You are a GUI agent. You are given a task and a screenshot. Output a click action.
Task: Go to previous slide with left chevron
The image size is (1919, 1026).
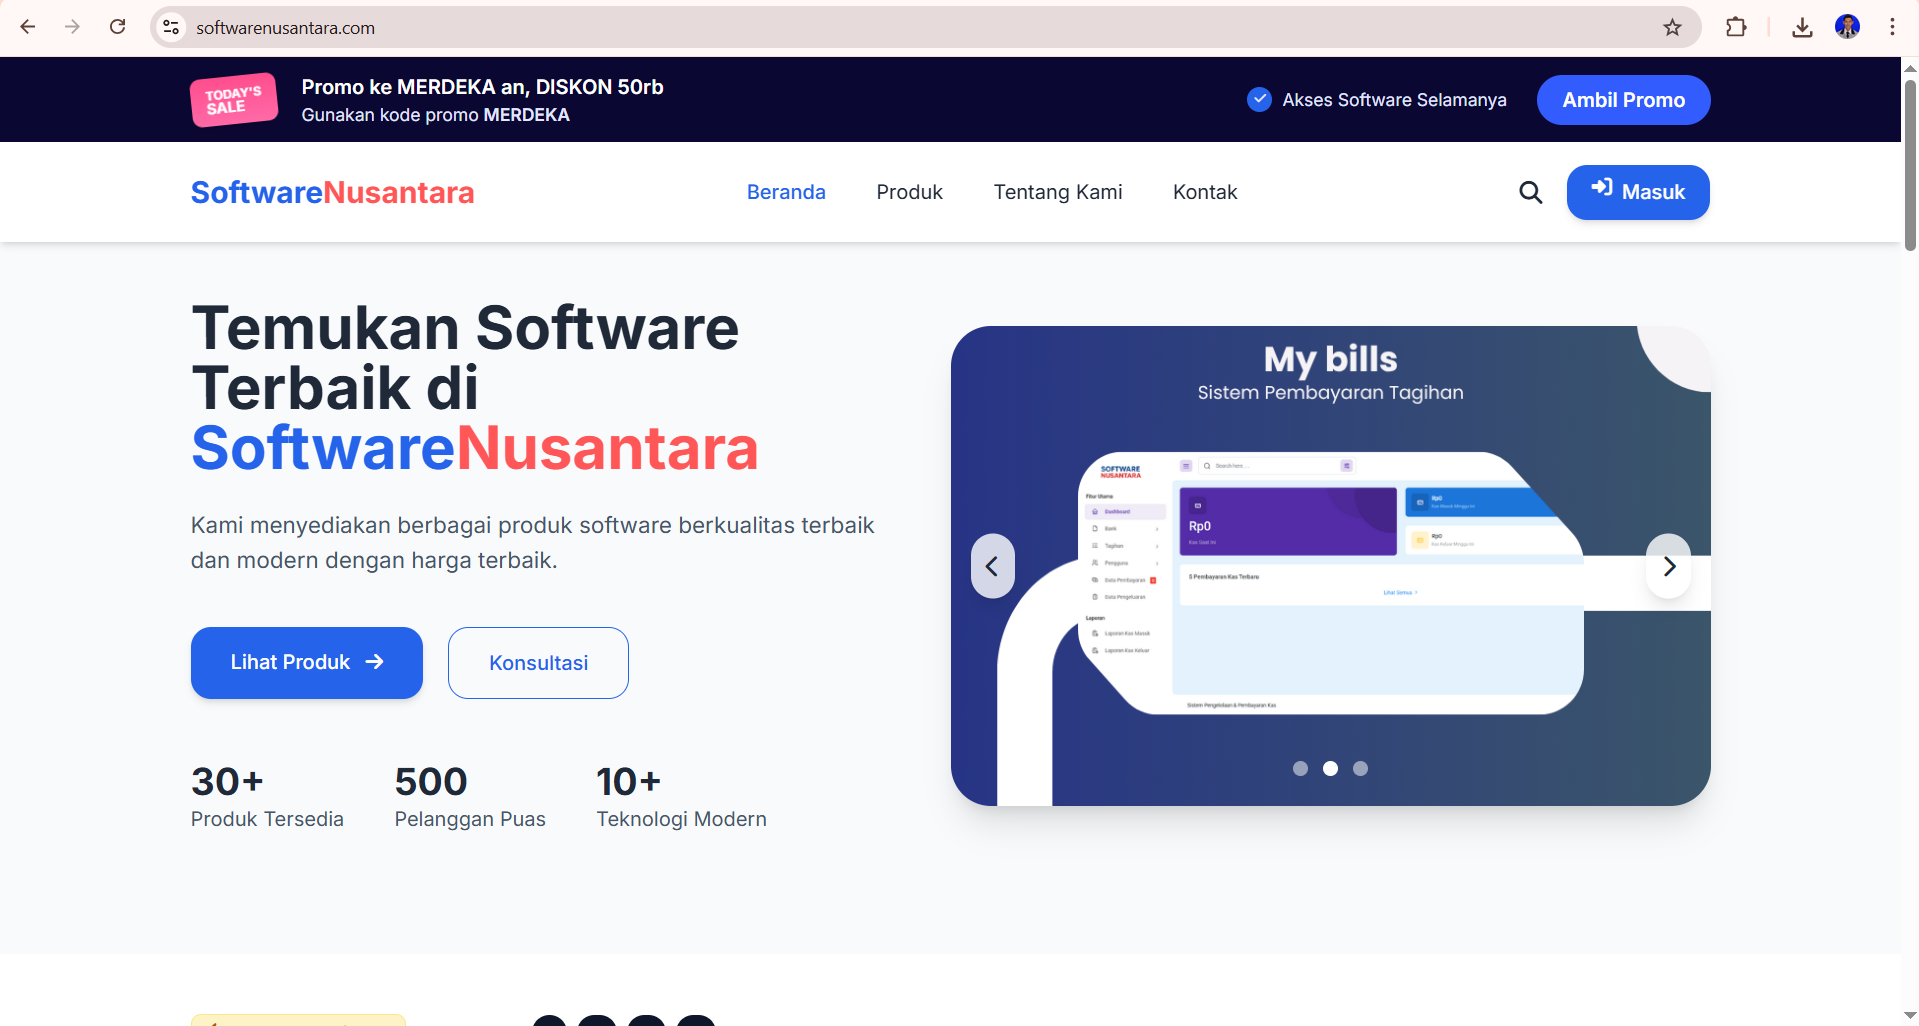click(993, 565)
